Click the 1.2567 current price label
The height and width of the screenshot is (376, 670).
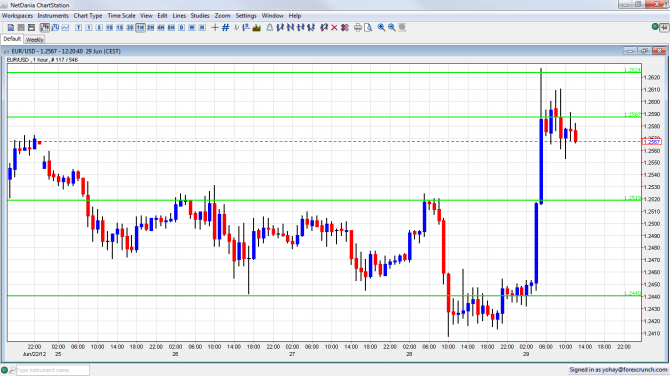[652, 141]
